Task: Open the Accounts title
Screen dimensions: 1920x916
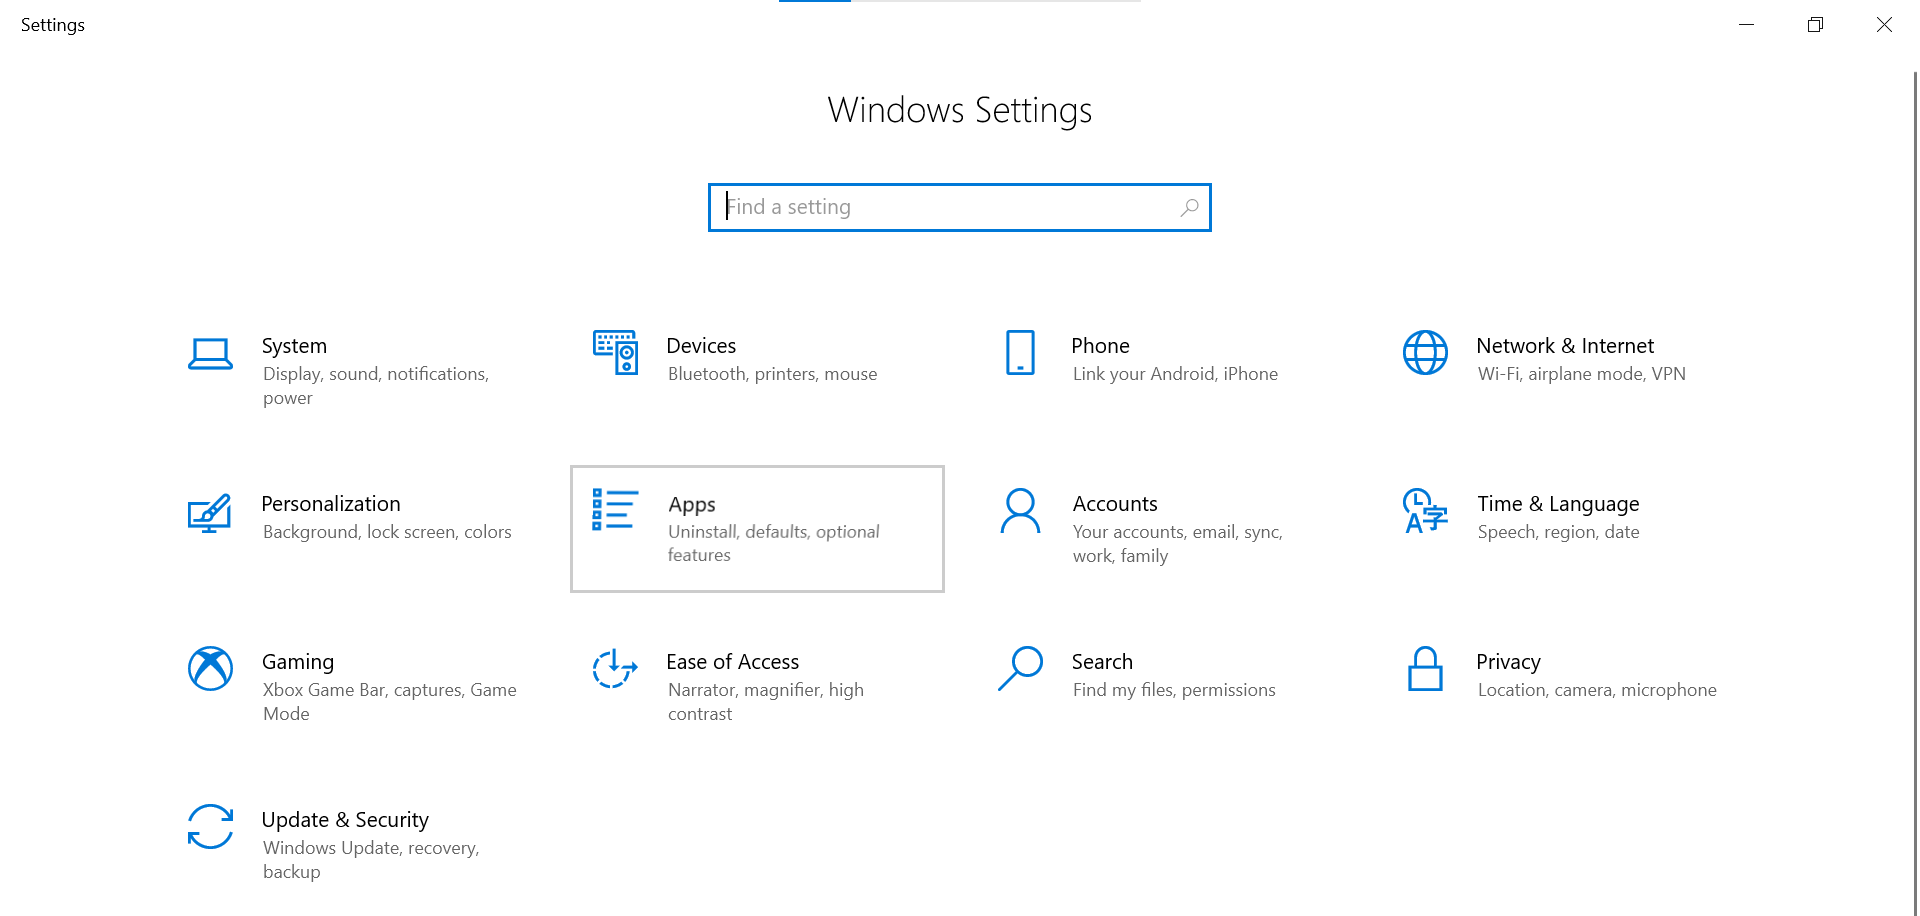Action: click(1115, 504)
